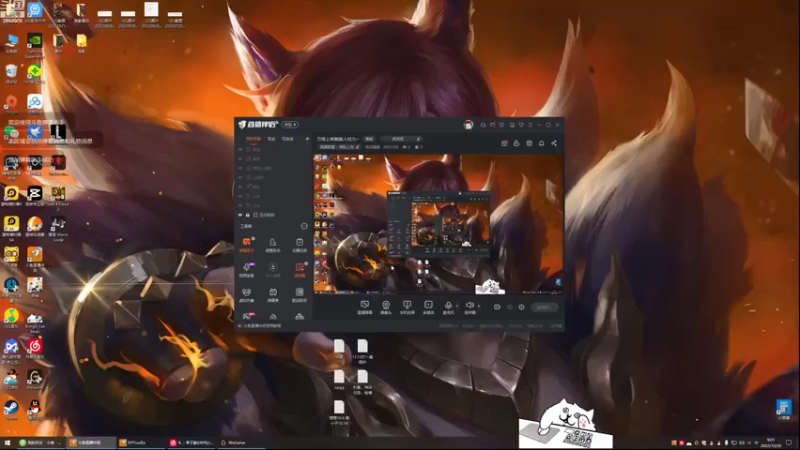Click the share icon above the preview
Screen dimensions: 800x450
coord(554,143)
